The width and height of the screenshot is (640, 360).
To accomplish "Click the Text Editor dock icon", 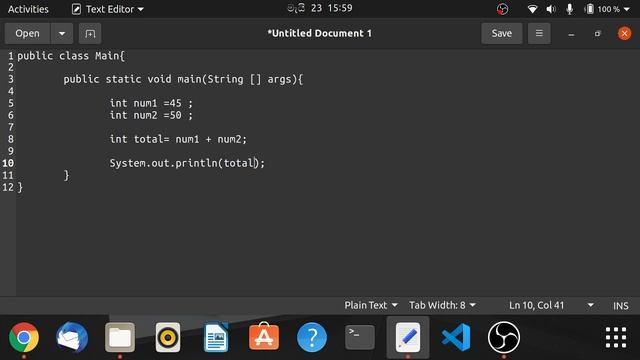I will tap(408, 337).
